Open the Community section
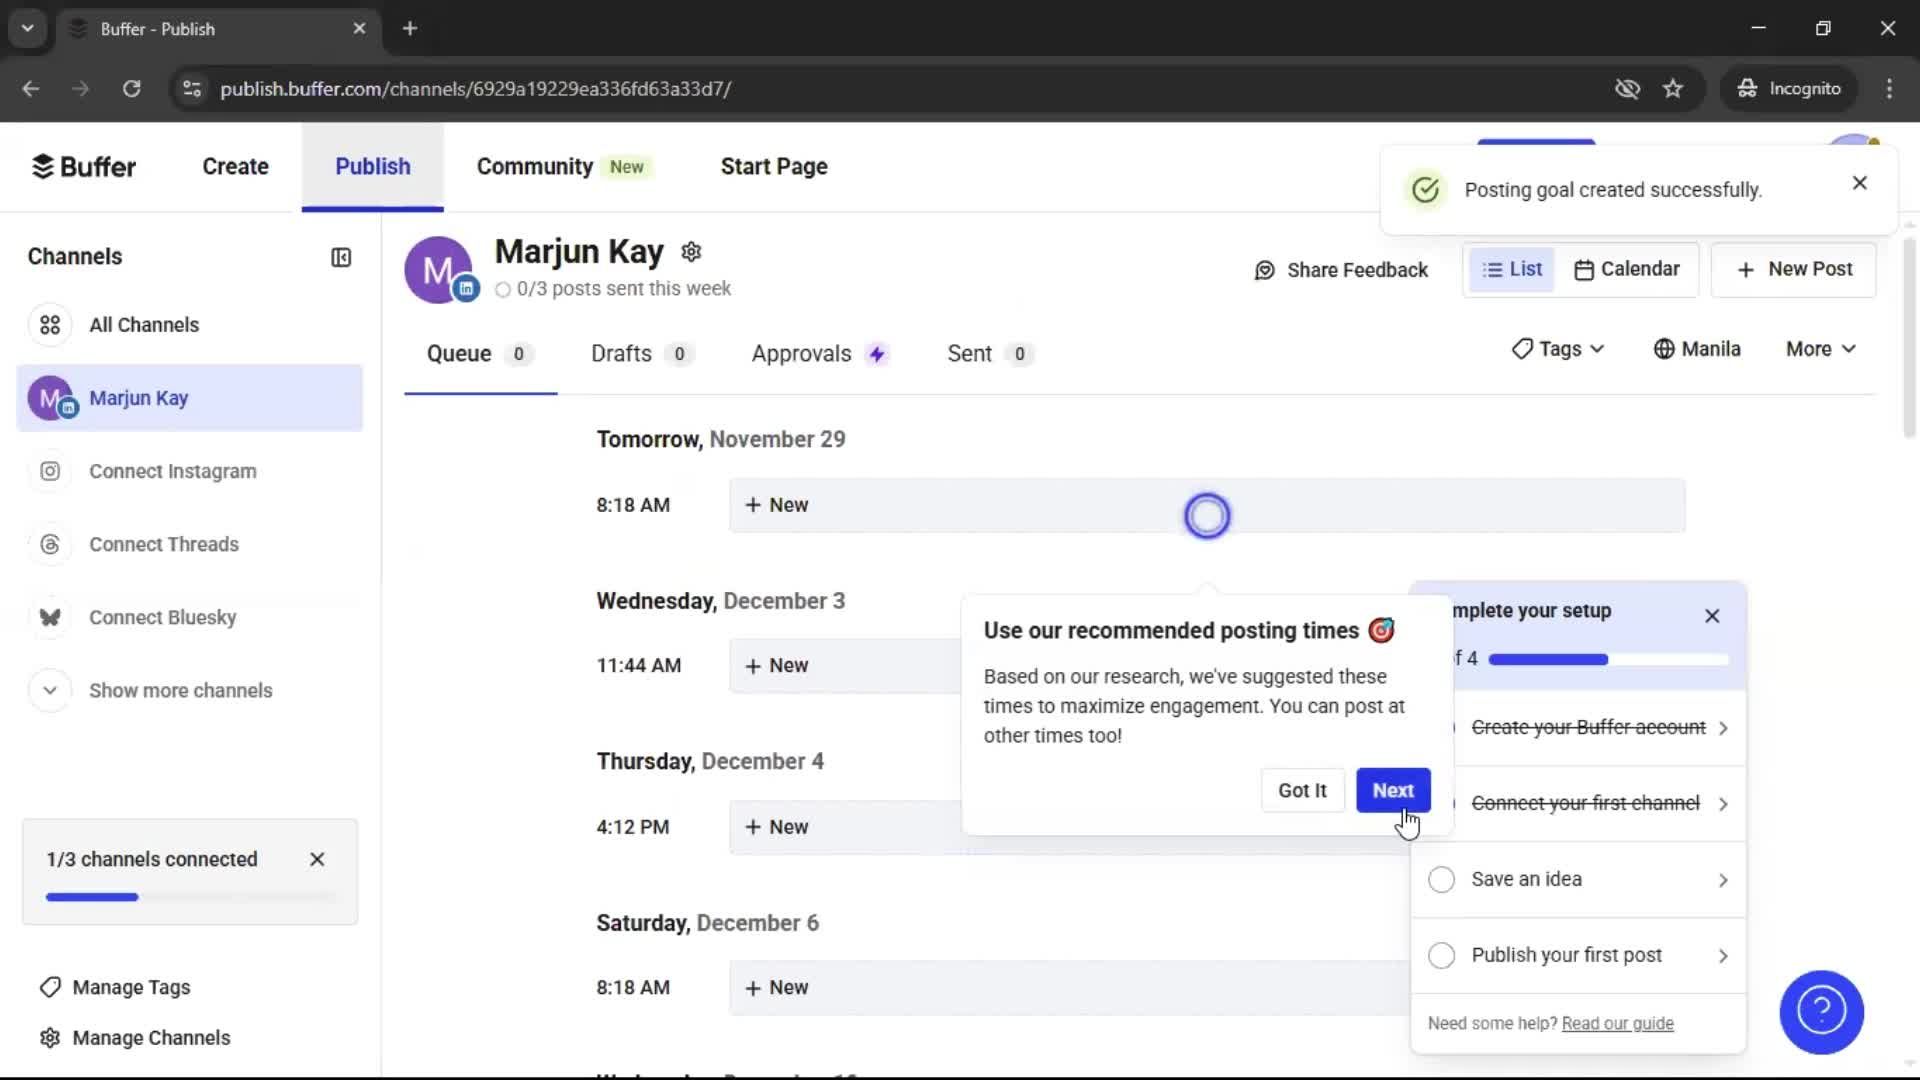This screenshot has width=1920, height=1080. (x=535, y=166)
